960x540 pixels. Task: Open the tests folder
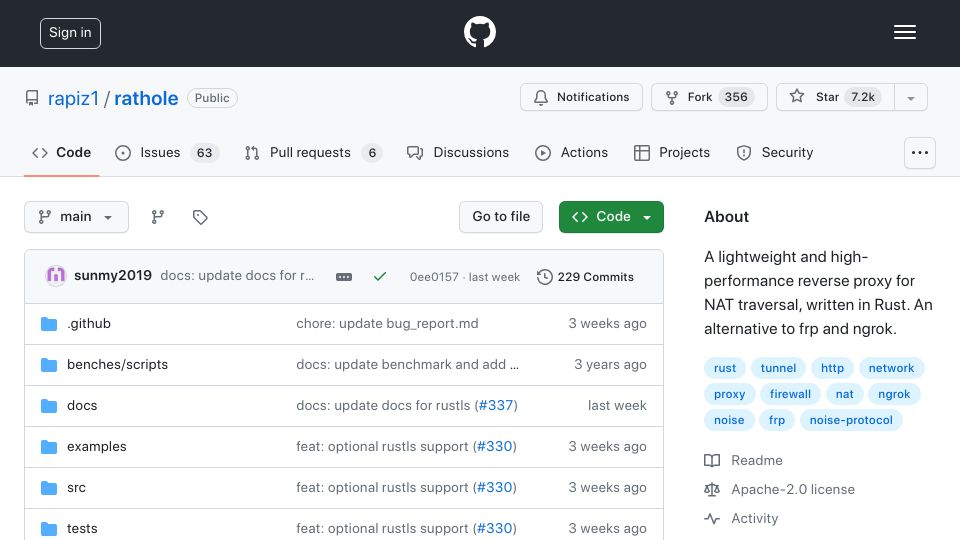82,528
